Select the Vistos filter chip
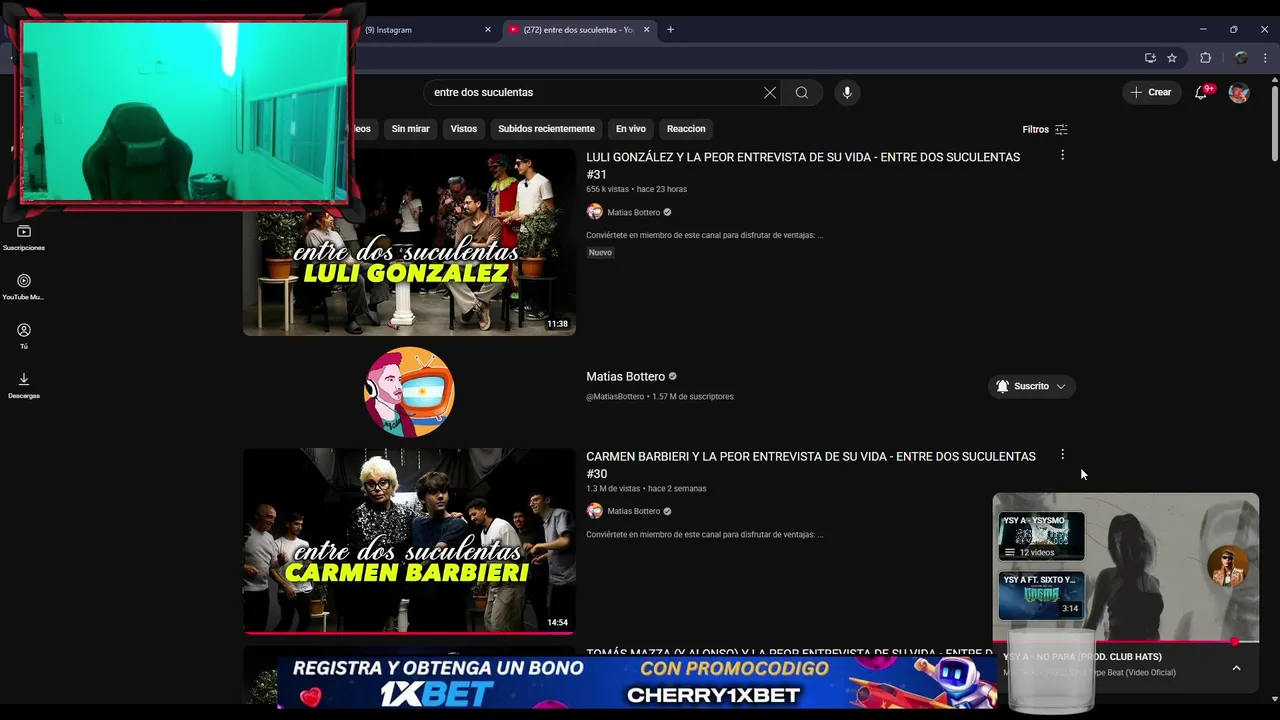Viewport: 1280px width, 720px height. click(464, 129)
